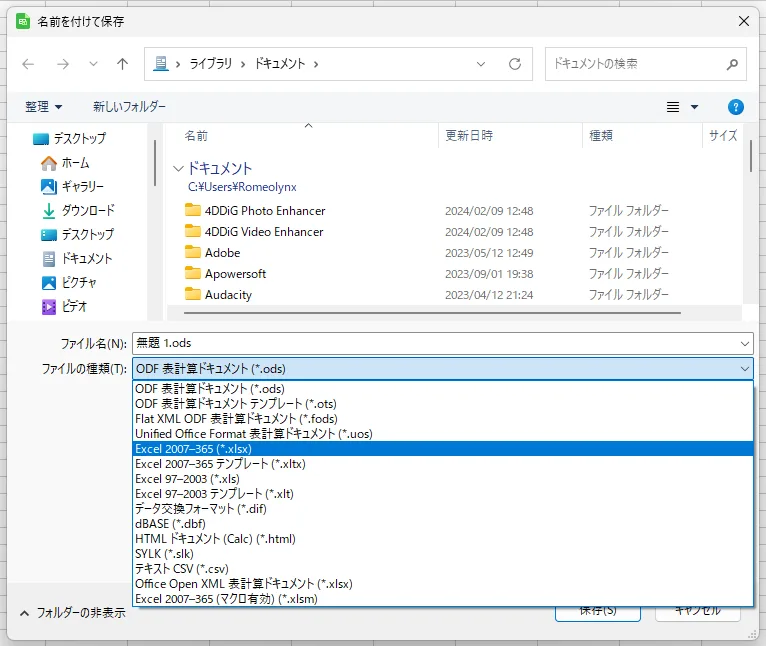Open the ピクチャ sidebar item
Image resolution: width=766 pixels, height=646 pixels.
78,282
